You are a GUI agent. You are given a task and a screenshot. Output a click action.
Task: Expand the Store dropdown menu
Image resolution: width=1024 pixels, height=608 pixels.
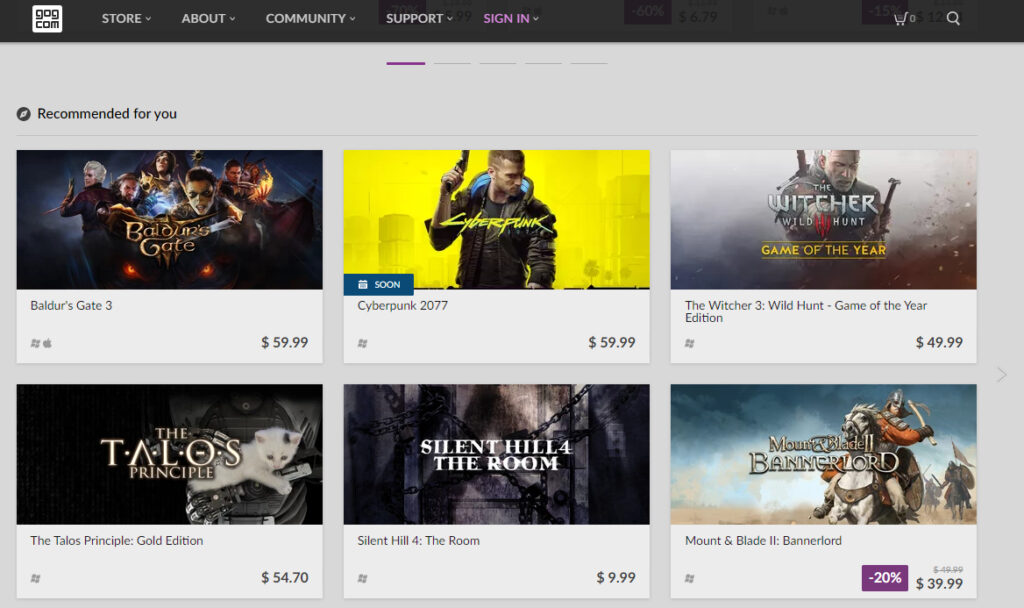[x=126, y=18]
